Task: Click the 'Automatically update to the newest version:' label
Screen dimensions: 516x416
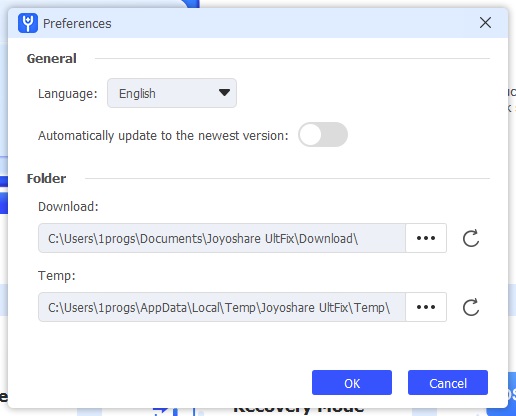Action: (163, 136)
